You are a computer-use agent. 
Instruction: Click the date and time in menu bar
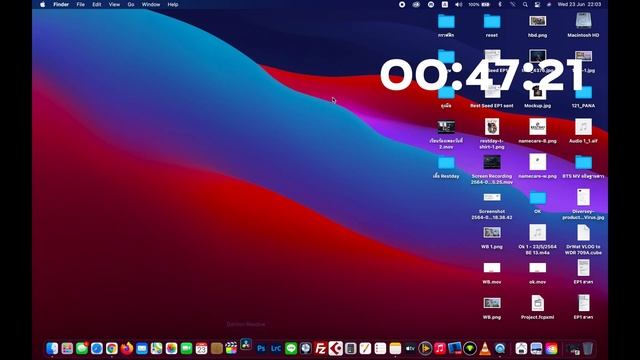tap(580, 4)
